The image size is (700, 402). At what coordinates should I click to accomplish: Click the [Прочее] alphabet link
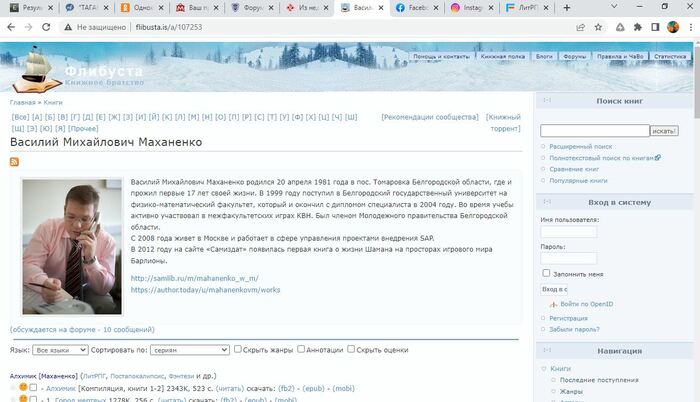(83, 129)
